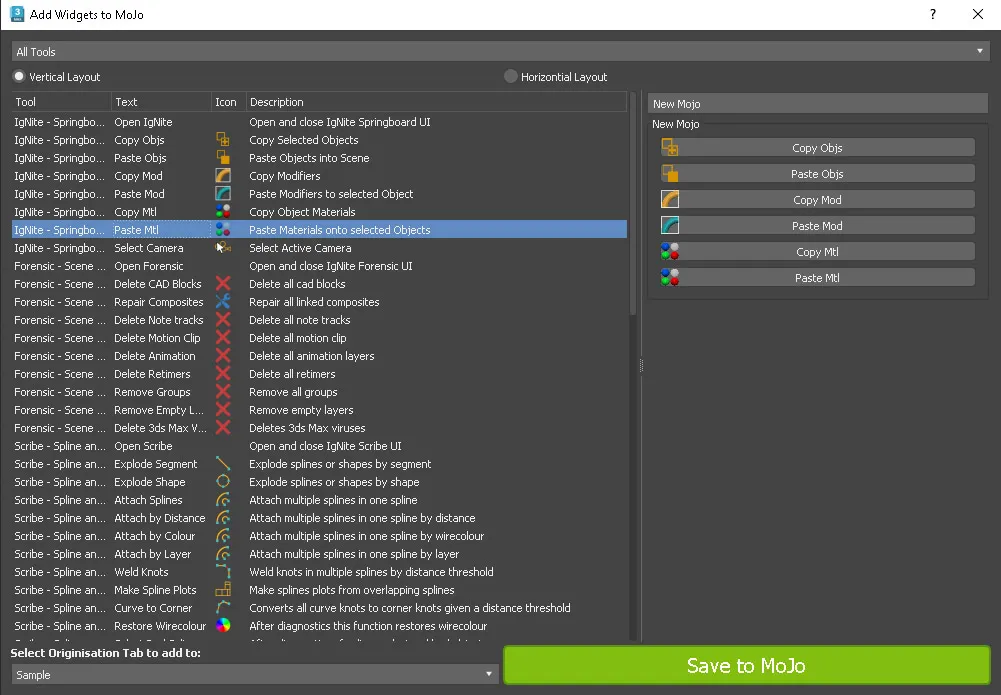Click the Attach by Layer icon

223,553
